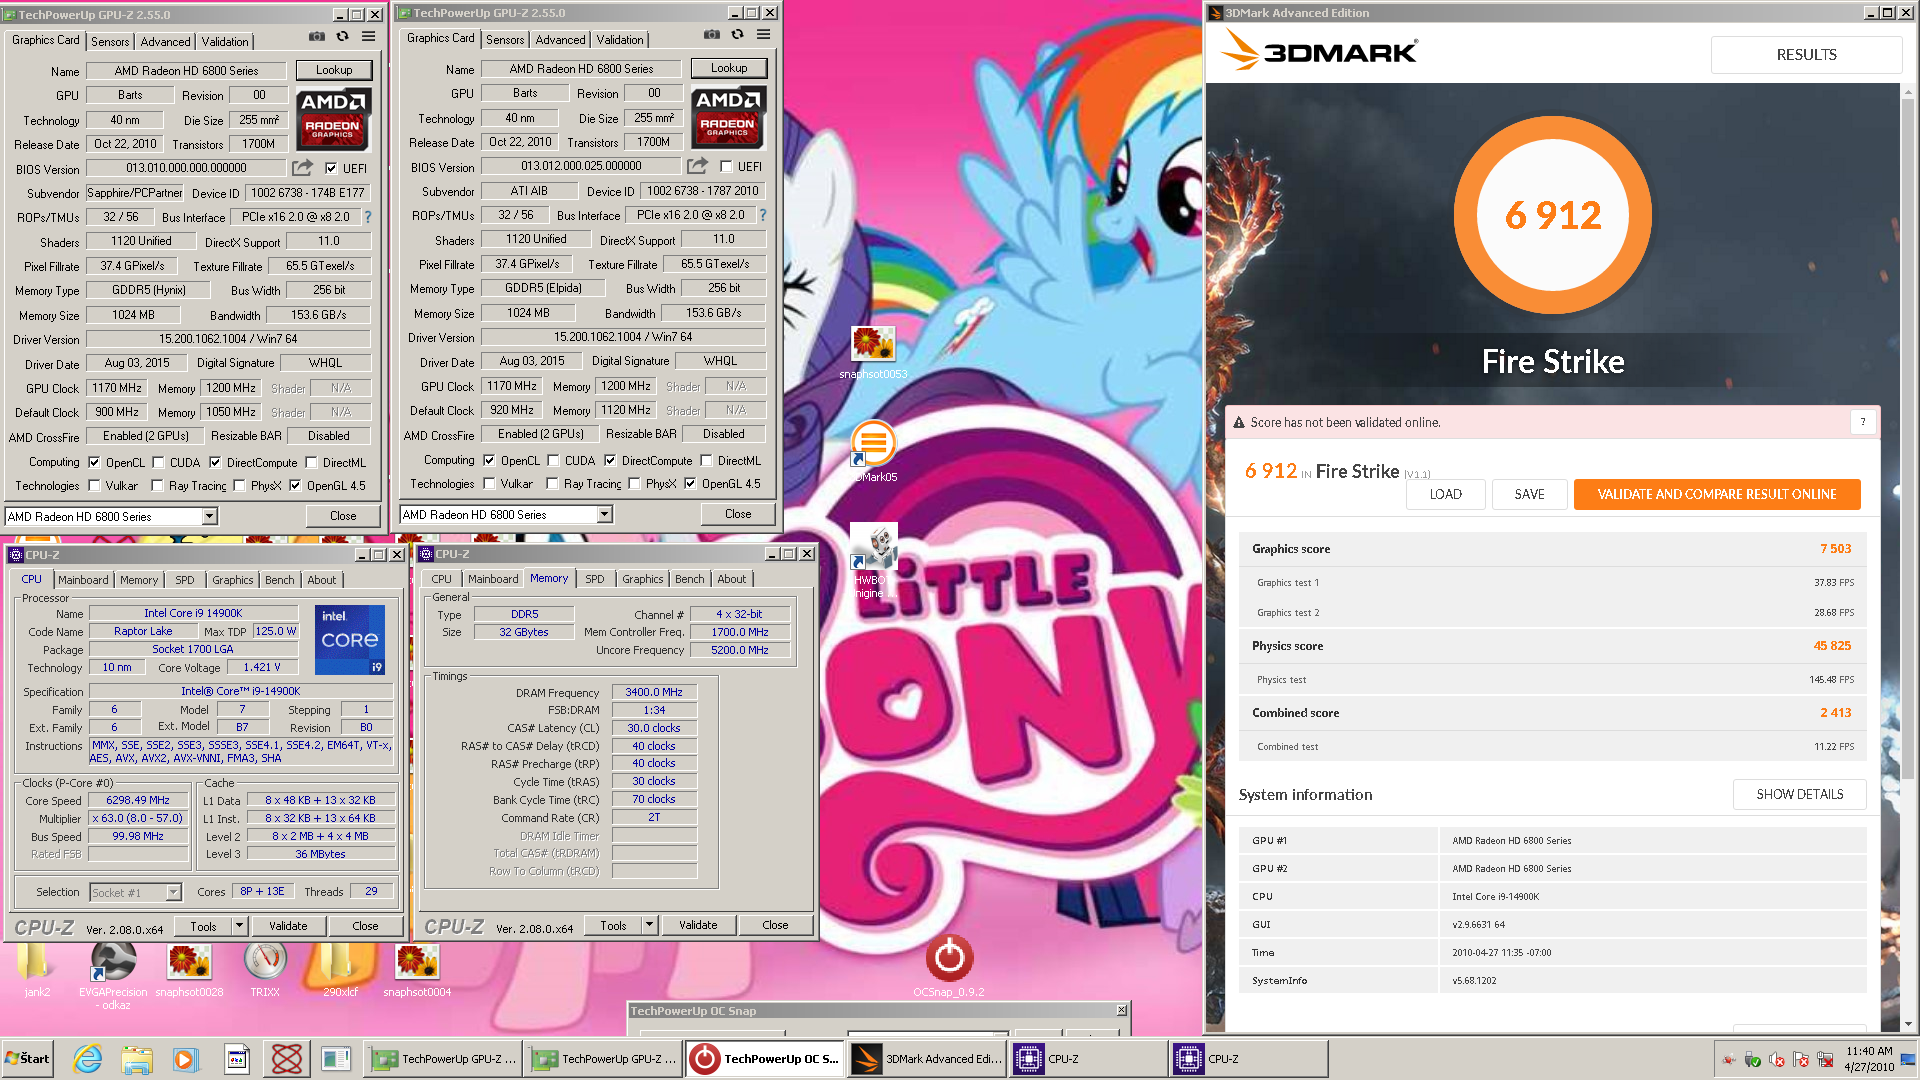Open the TRIXX desktop icon

pos(265,968)
